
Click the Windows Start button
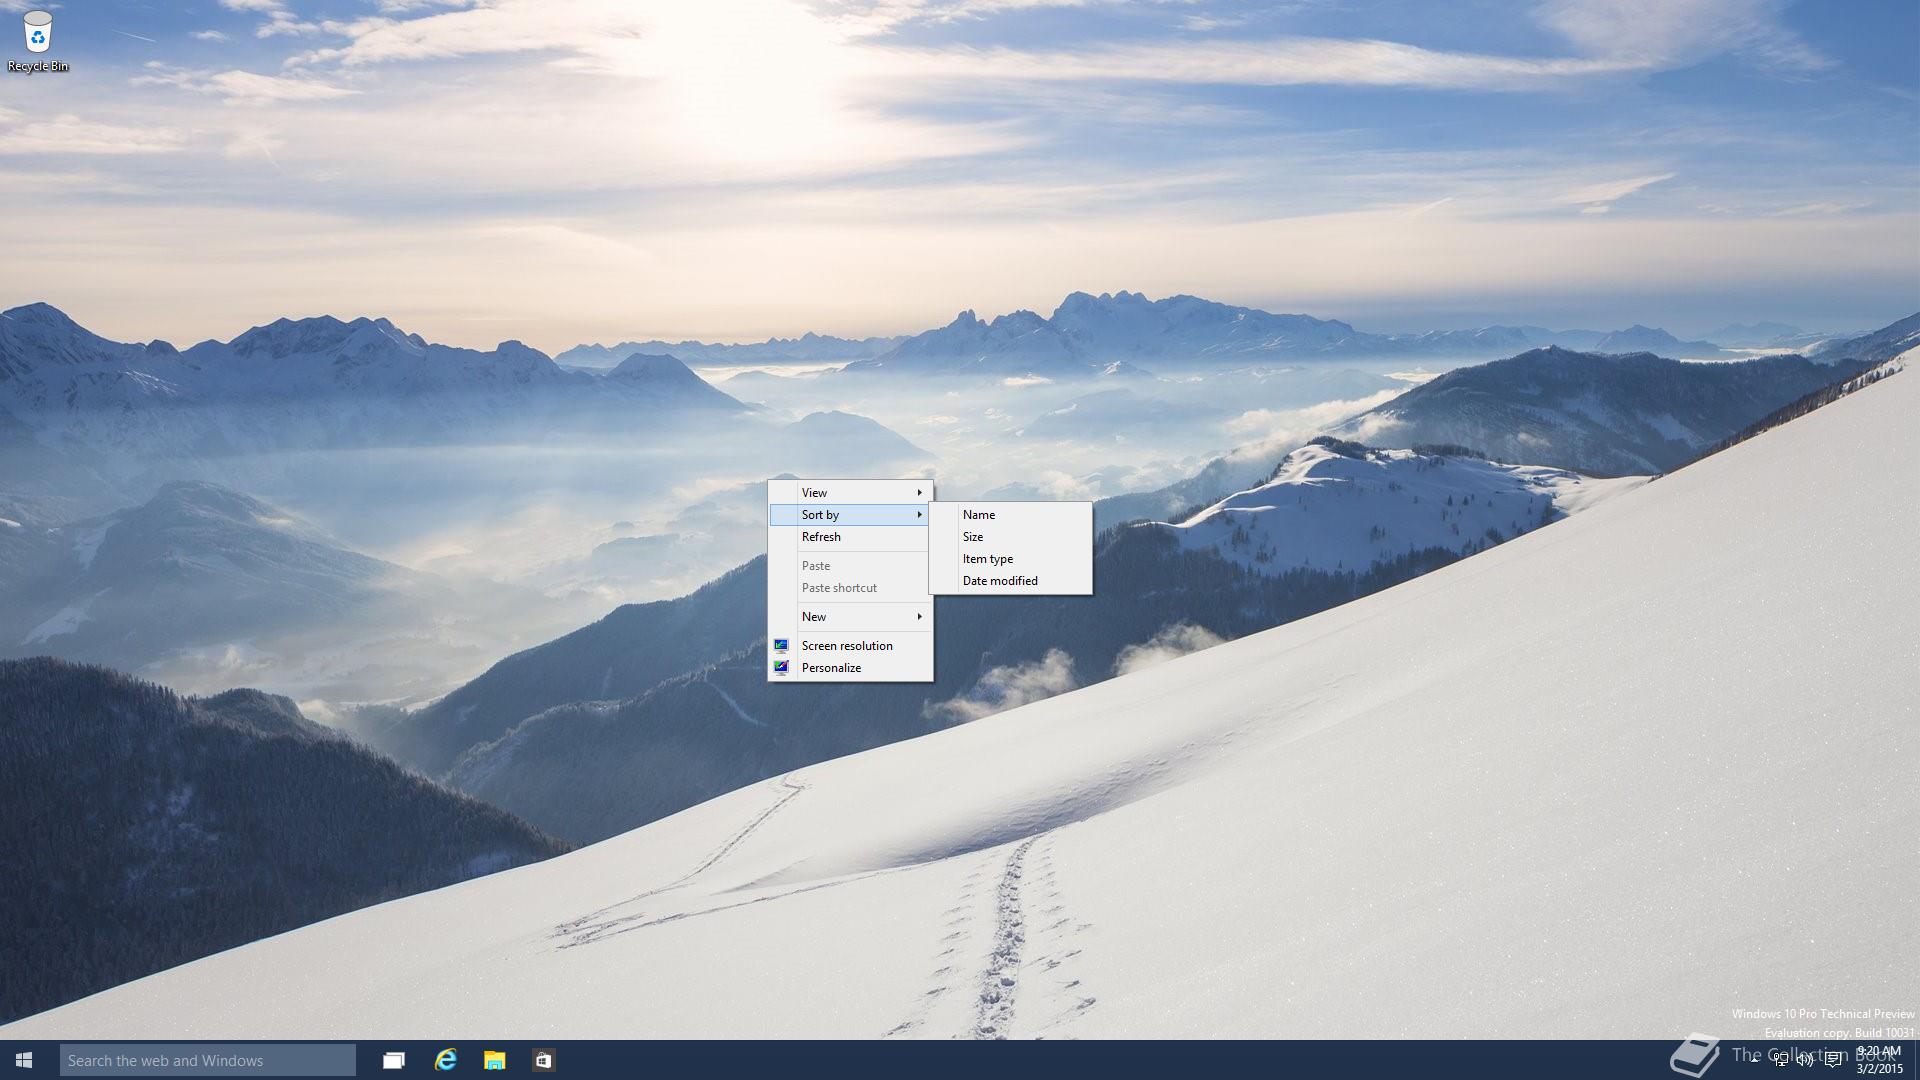coord(24,1060)
